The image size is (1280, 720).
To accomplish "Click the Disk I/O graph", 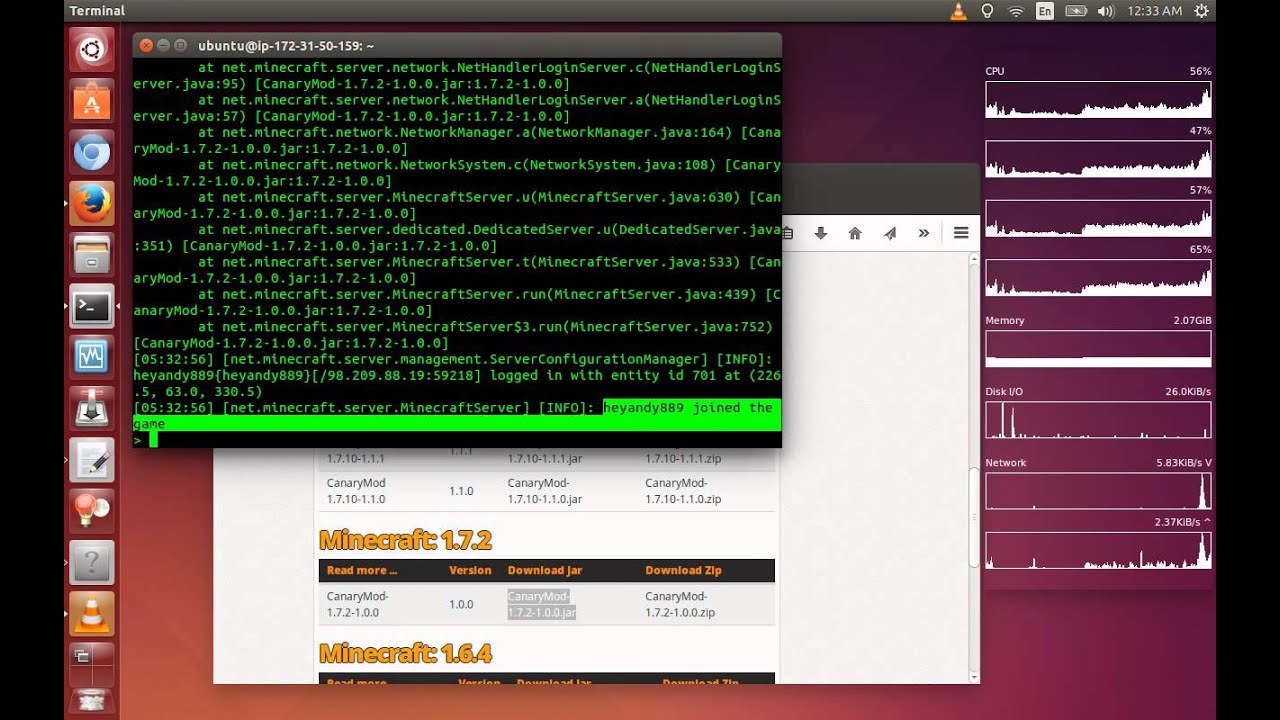I will pos(1098,420).
